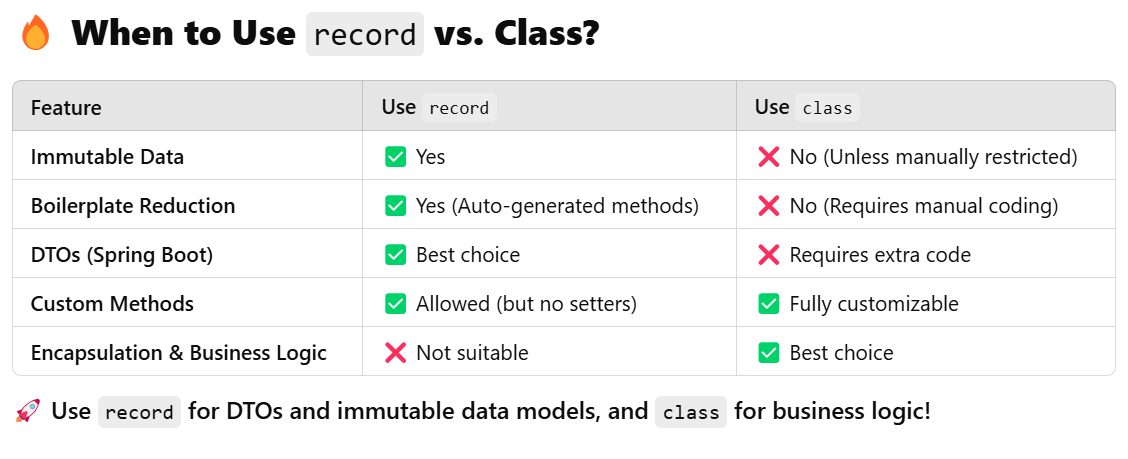Click green checkmark next to Allowed (but no setters)

tap(395, 304)
